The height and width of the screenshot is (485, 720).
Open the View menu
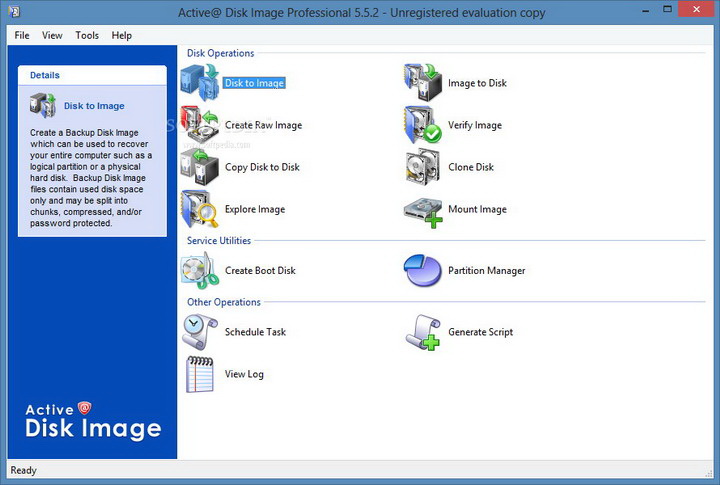point(52,35)
